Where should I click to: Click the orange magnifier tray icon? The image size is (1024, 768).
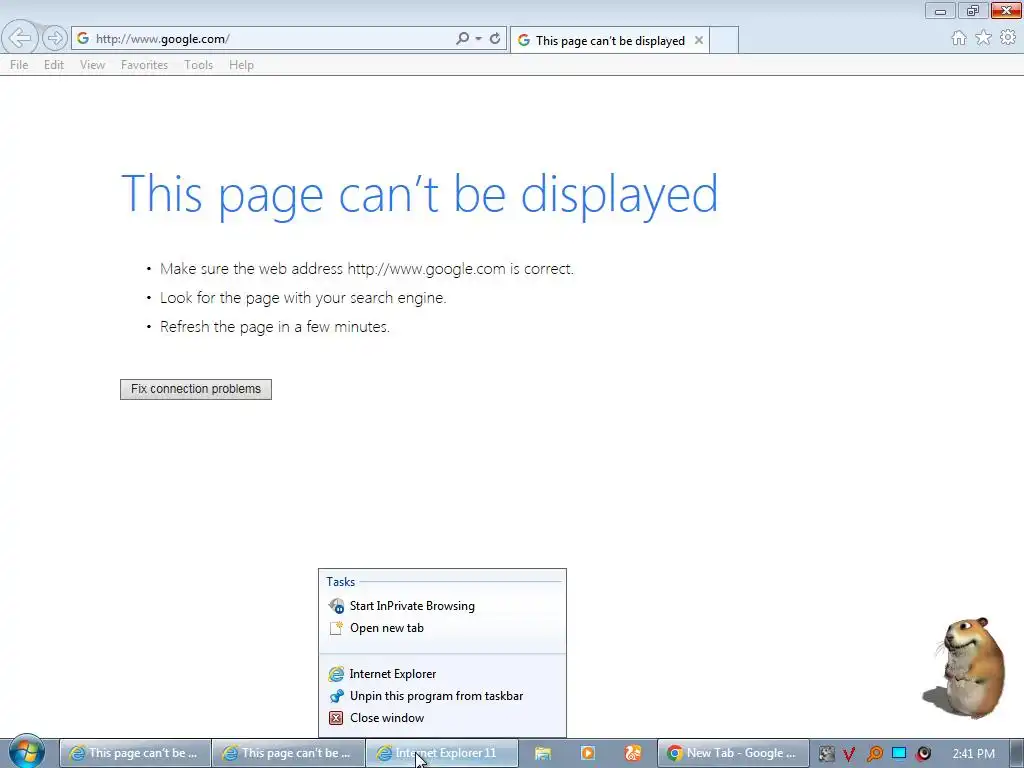coord(874,754)
